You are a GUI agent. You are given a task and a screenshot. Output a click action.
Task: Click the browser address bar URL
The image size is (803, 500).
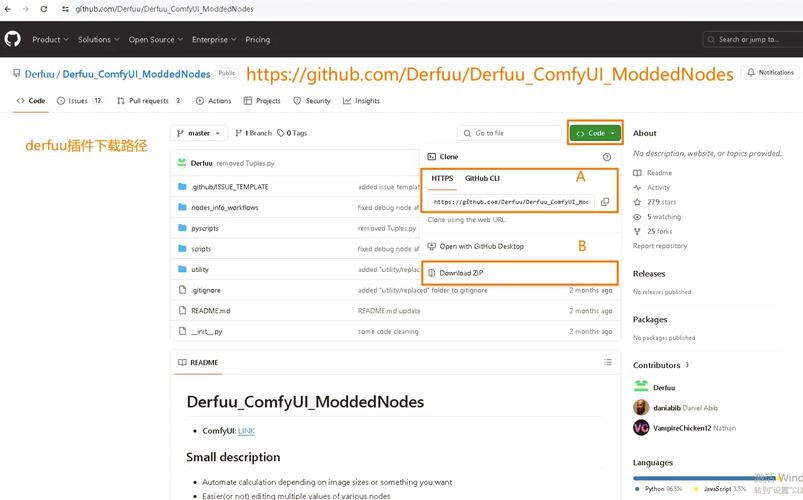(x=164, y=9)
